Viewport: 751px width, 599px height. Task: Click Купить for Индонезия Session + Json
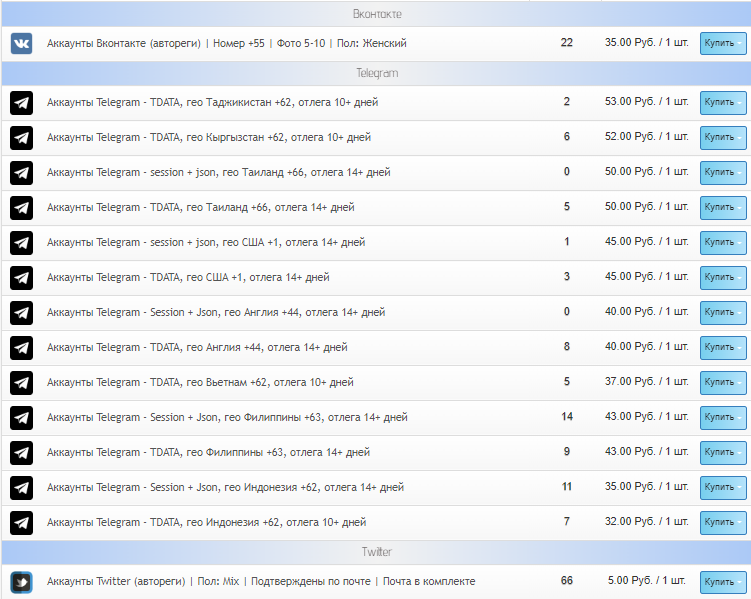coord(723,487)
